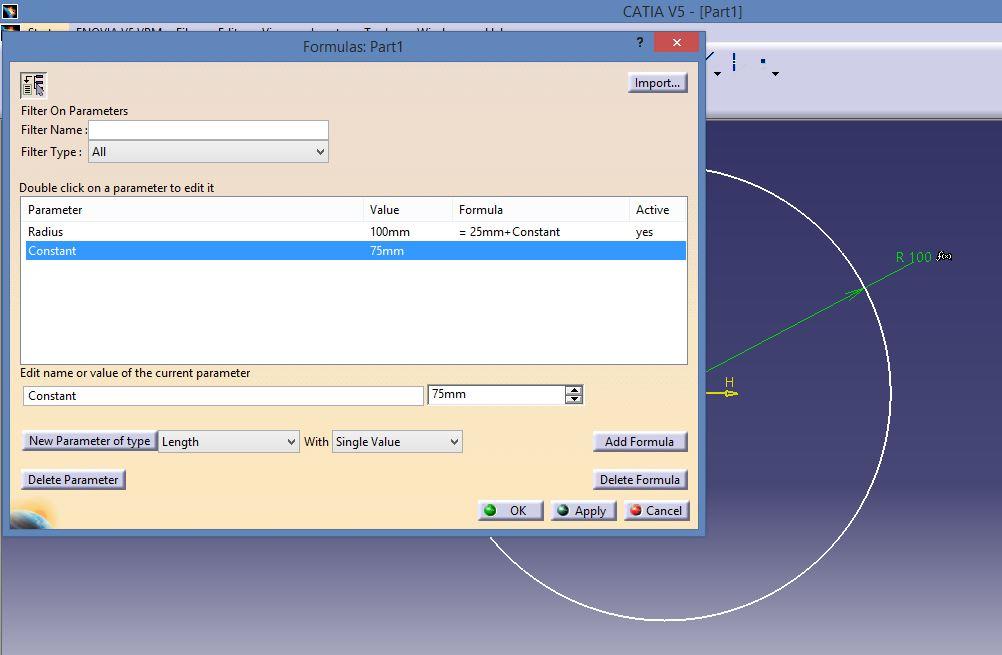The width and height of the screenshot is (1002, 655).
Task: Click the 75mm value edit field
Action: click(497, 395)
